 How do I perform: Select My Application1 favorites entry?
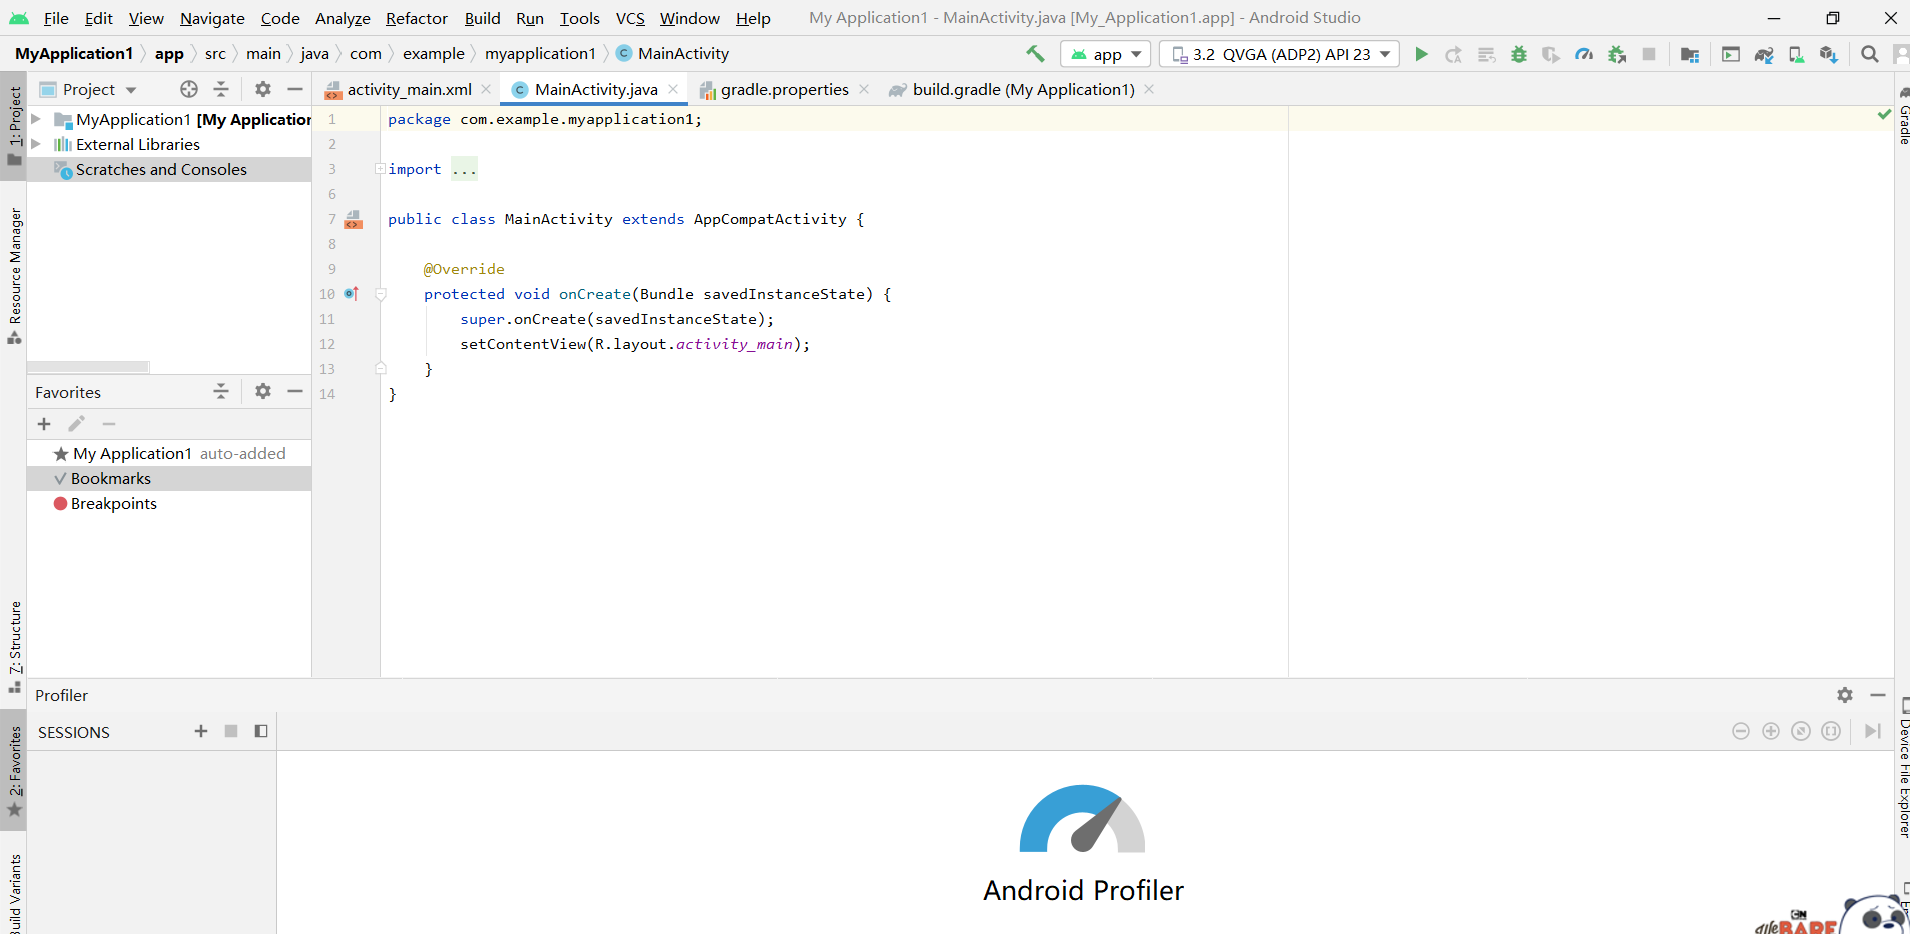169,453
